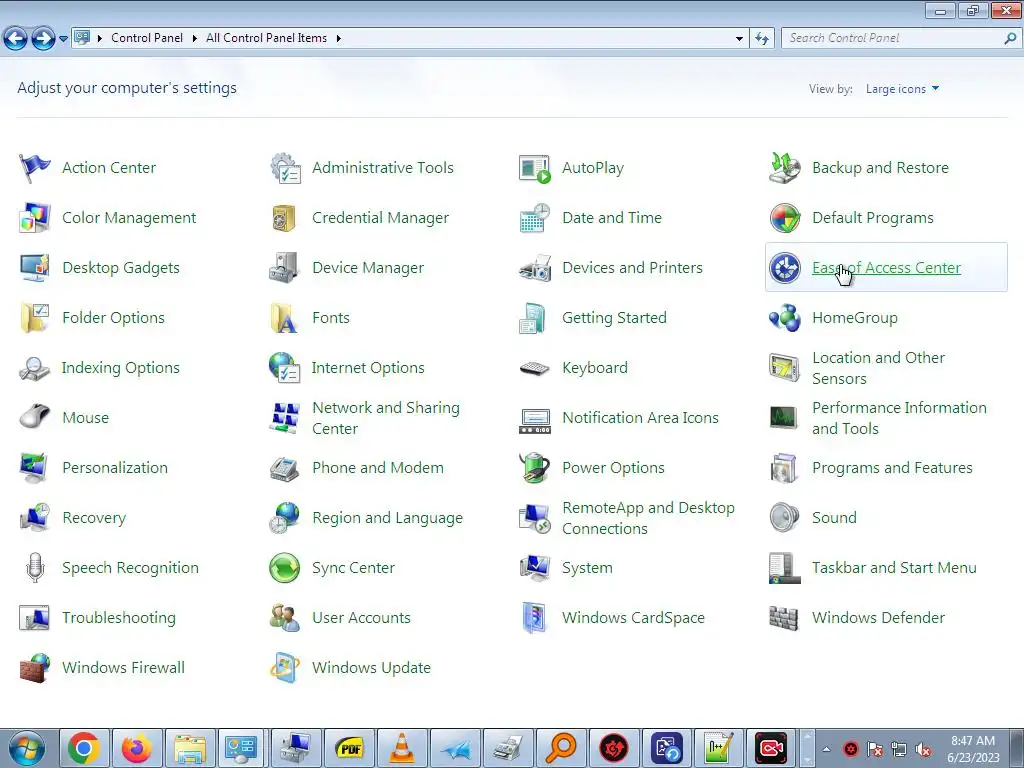
Task: Open Performance Information and Tools link
Action: coord(899,418)
